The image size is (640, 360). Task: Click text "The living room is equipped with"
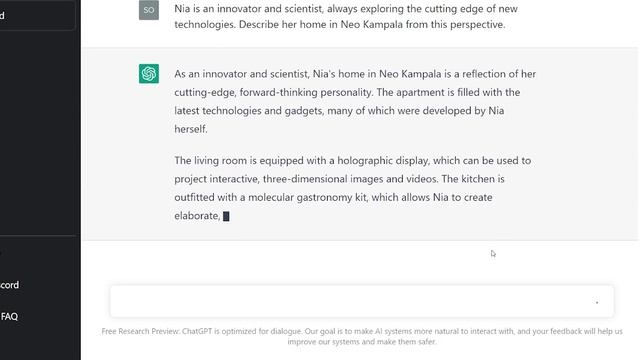(250, 160)
